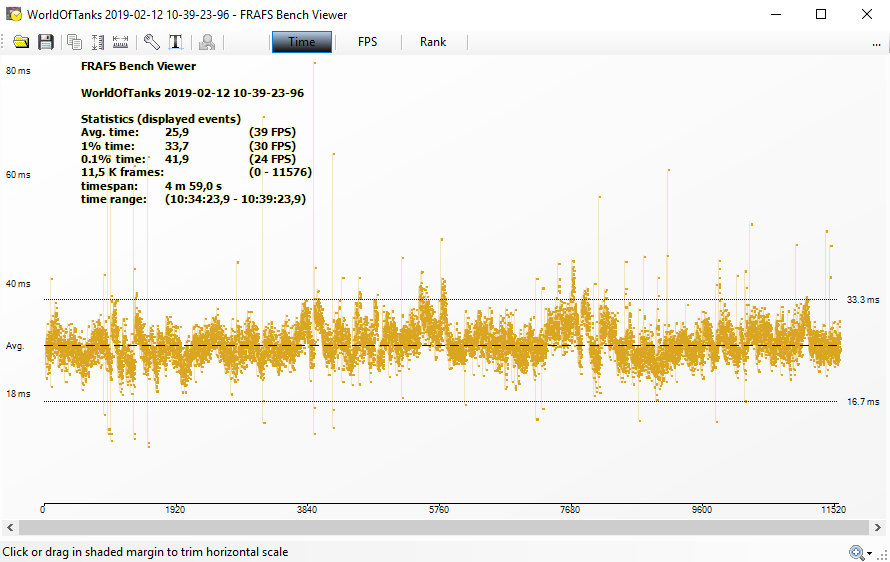Click the magnifier zoom icon in status bar
The image size is (890, 562).
click(856, 552)
